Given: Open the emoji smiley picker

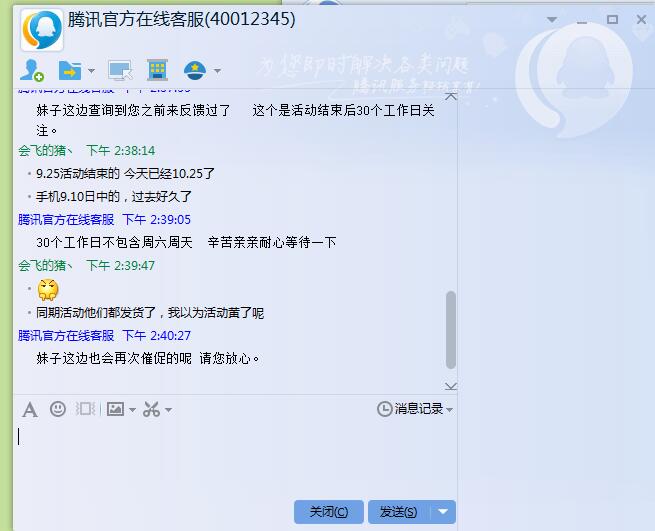Looking at the screenshot, I should (58, 409).
